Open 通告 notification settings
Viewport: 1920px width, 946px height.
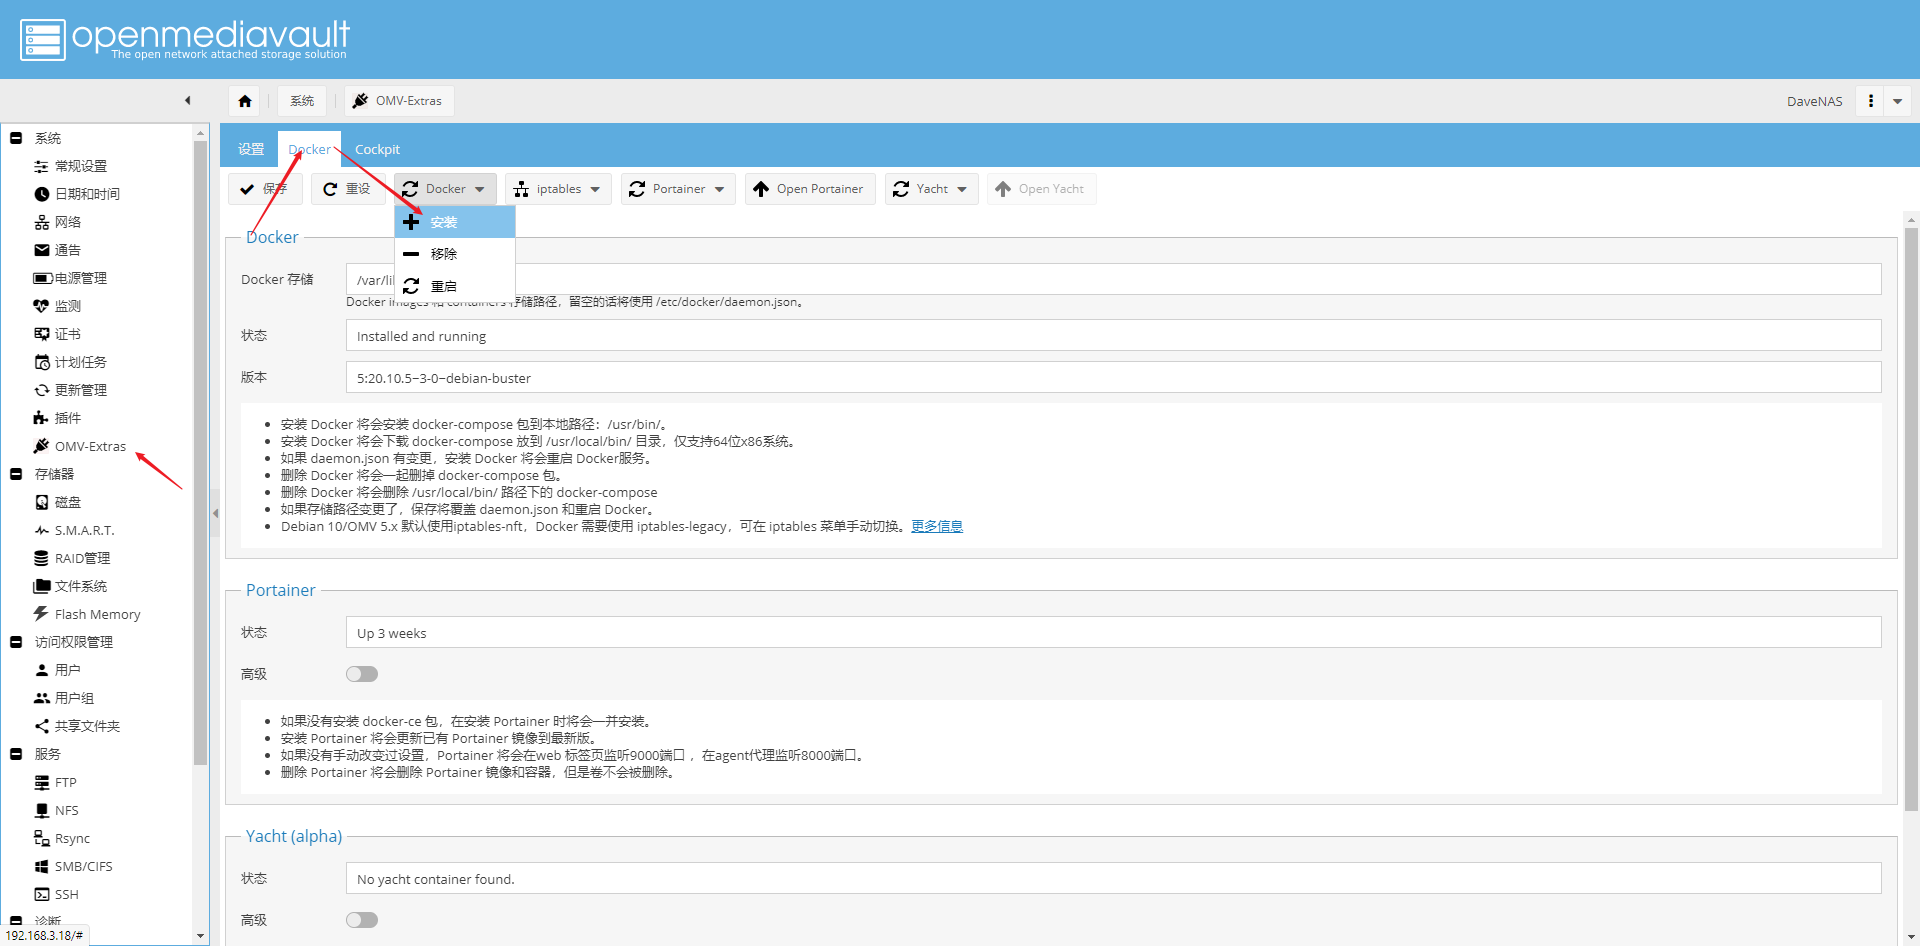[57, 250]
